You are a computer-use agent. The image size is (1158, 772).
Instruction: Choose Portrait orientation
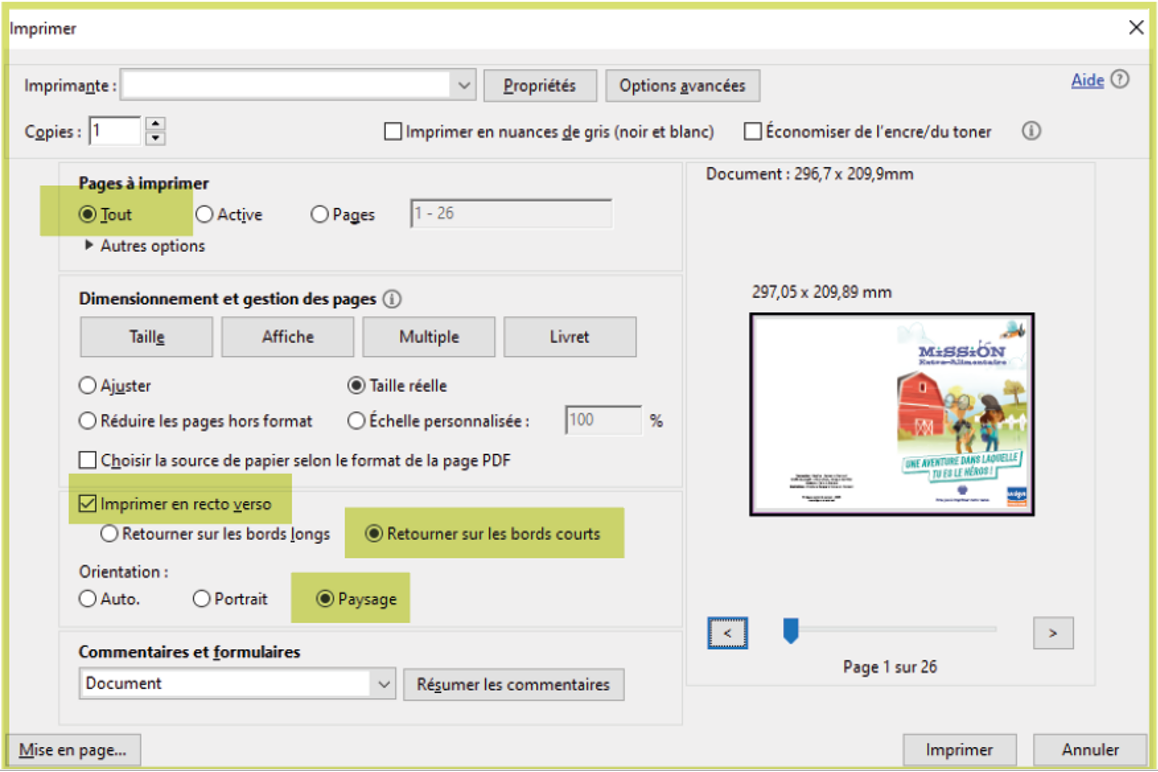pyautogui.click(x=202, y=599)
